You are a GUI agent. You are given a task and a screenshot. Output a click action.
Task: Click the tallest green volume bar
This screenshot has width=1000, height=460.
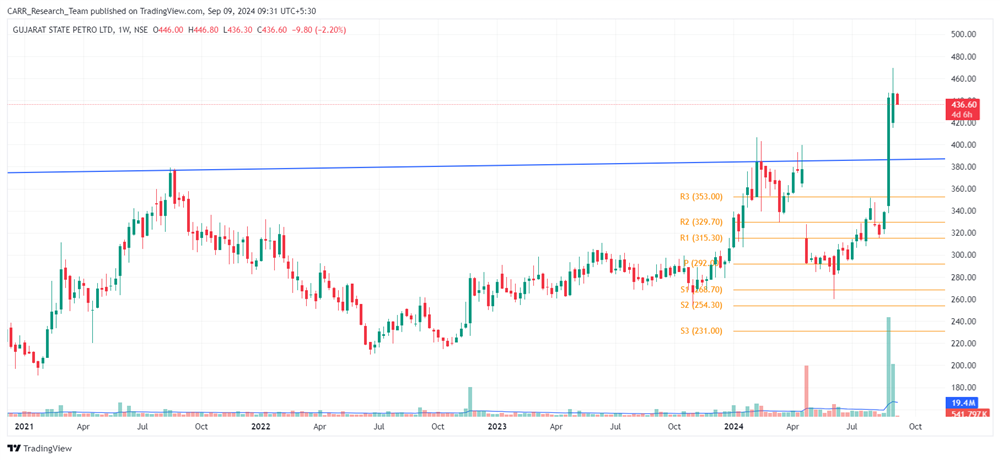click(x=888, y=367)
